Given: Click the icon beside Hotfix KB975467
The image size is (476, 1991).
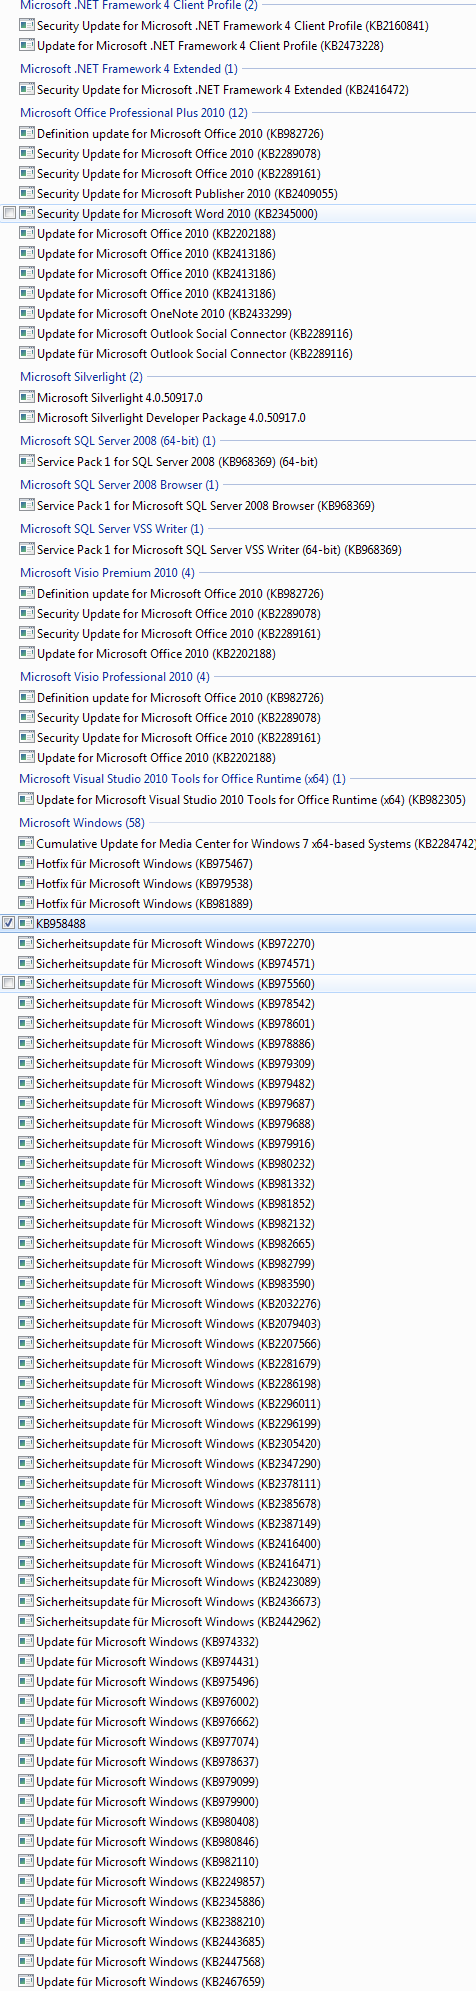Looking at the screenshot, I should tap(26, 864).
